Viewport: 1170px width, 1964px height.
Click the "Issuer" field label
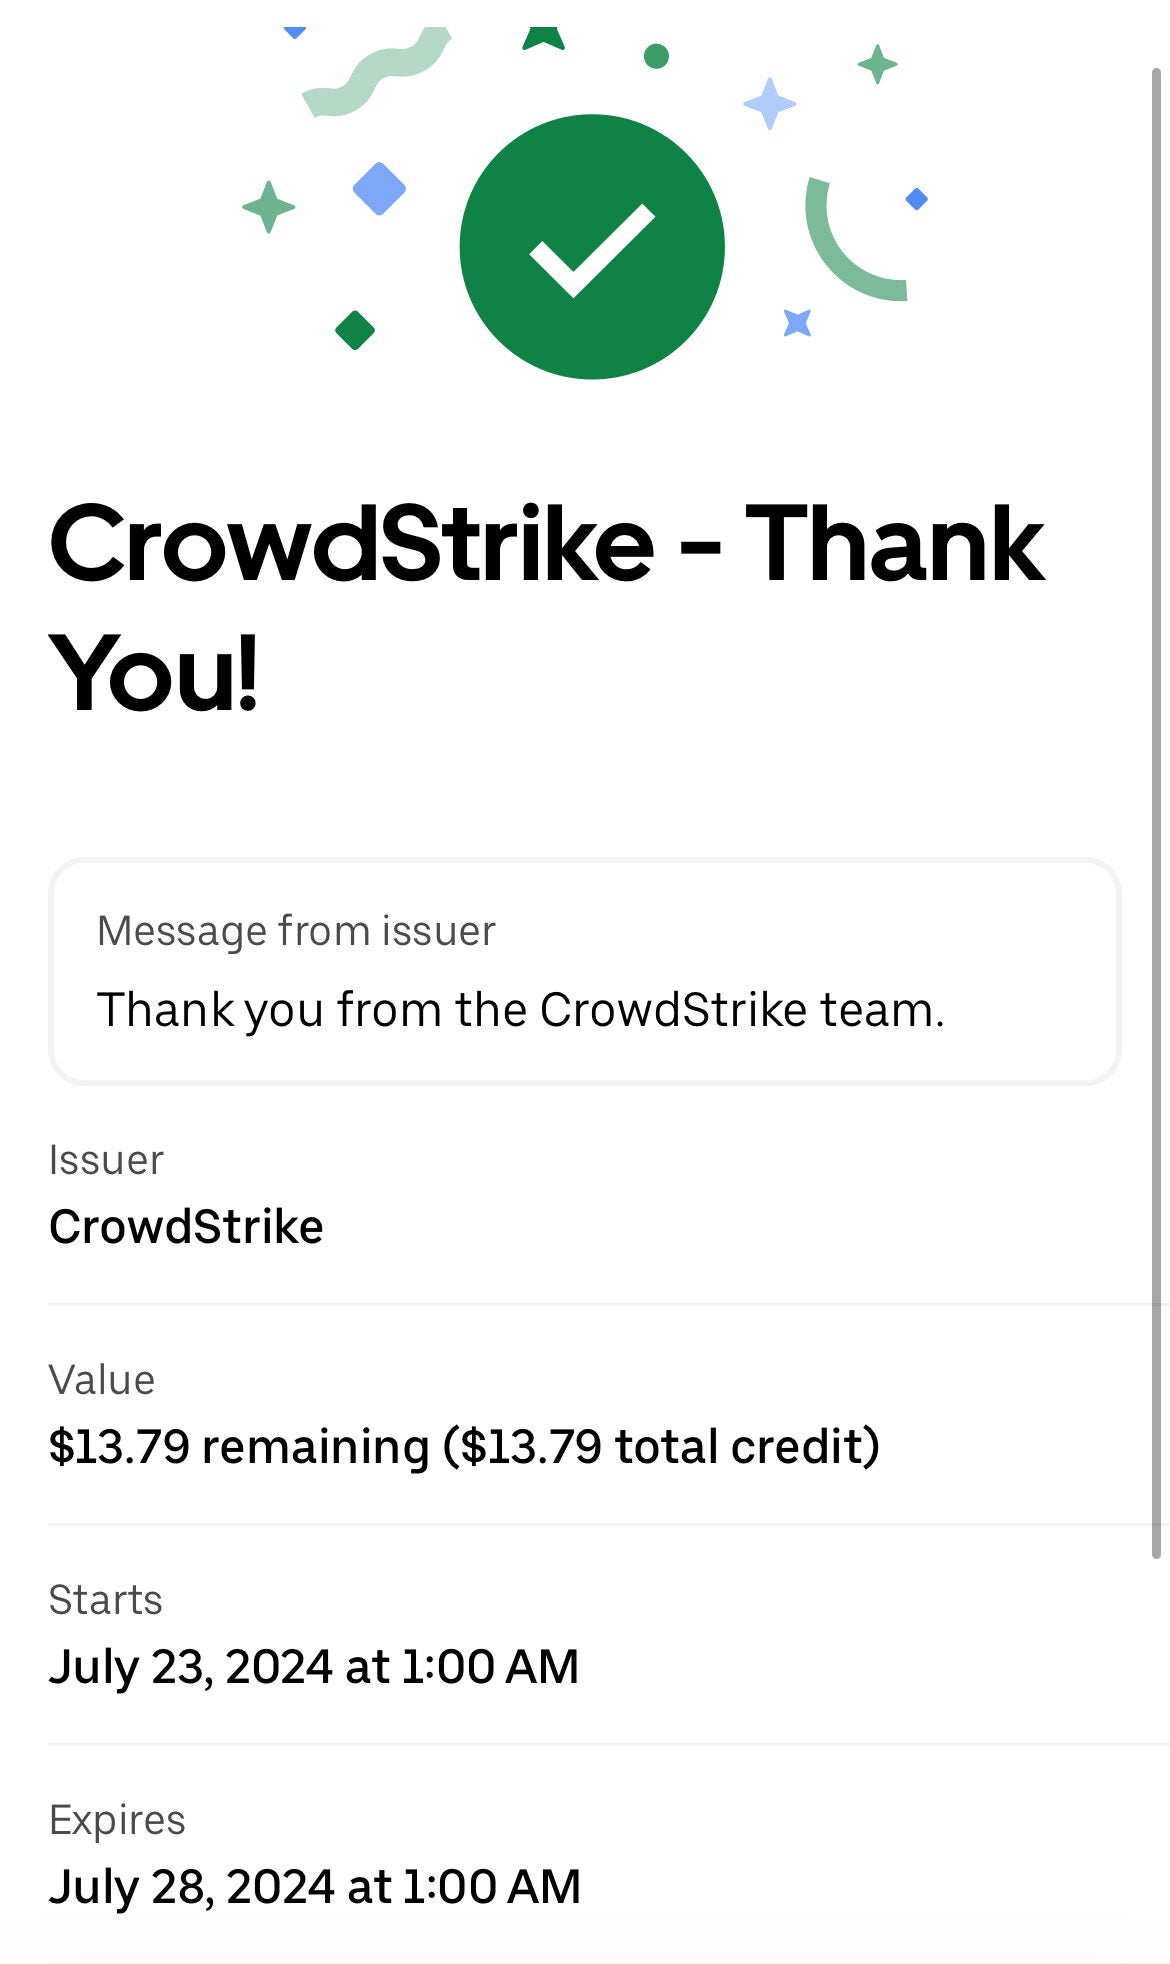[x=106, y=1160]
